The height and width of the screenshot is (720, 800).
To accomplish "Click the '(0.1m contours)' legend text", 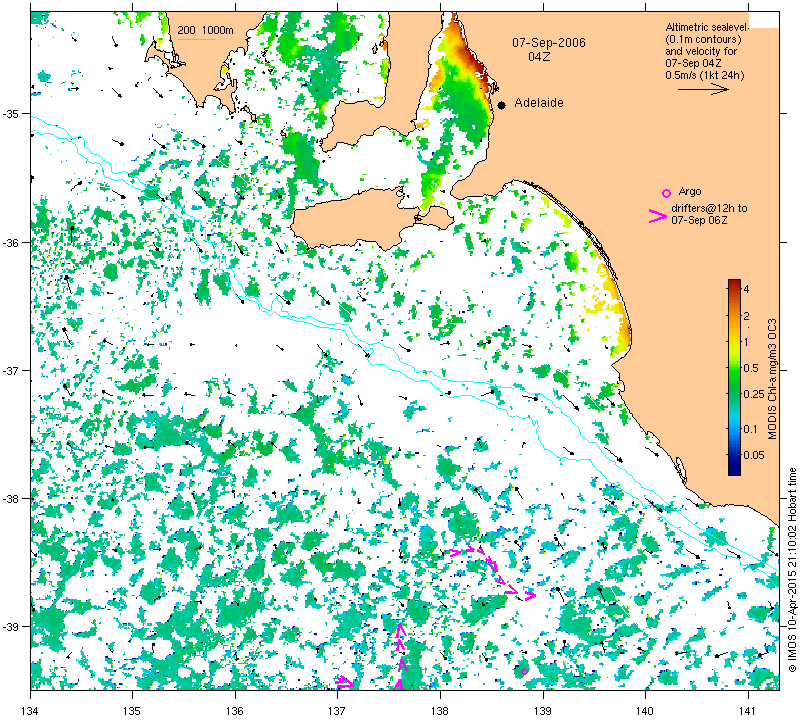I will click(703, 39).
